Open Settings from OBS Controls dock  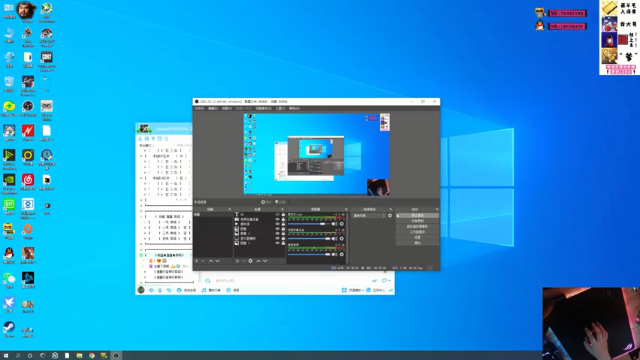pos(417,238)
